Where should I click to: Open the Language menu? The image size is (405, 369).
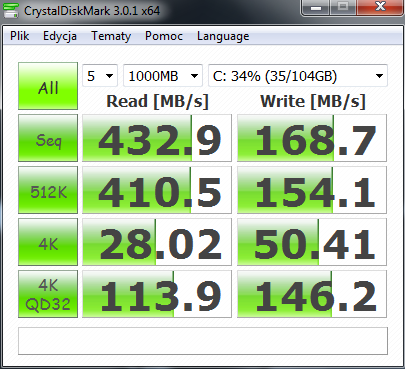coord(223,36)
